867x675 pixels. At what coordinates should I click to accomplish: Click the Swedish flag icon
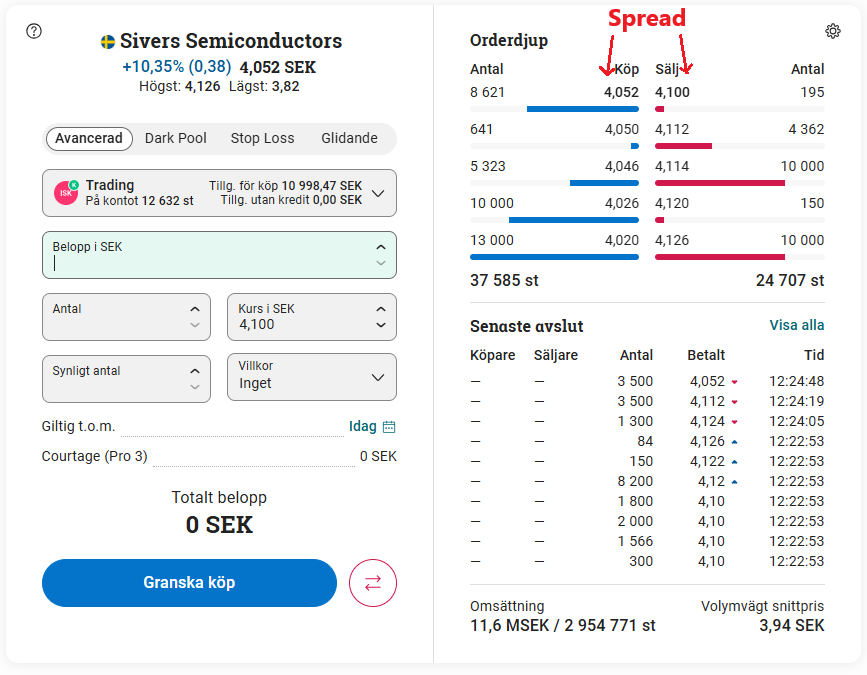click(x=108, y=42)
